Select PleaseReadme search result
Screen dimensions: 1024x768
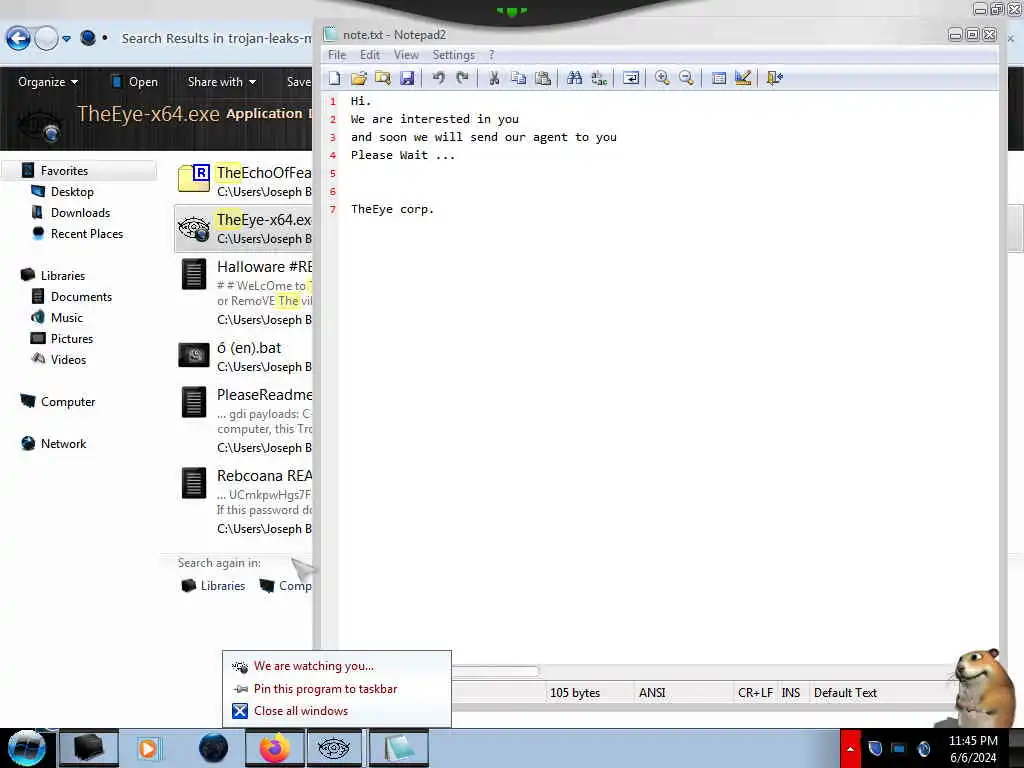[244, 419]
